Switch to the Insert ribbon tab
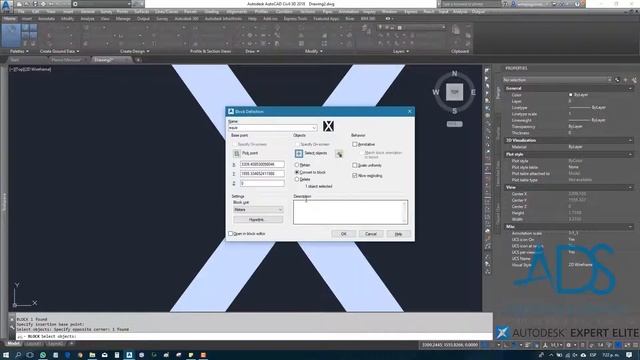Screen dimensions: 640x360 click(27, 19)
